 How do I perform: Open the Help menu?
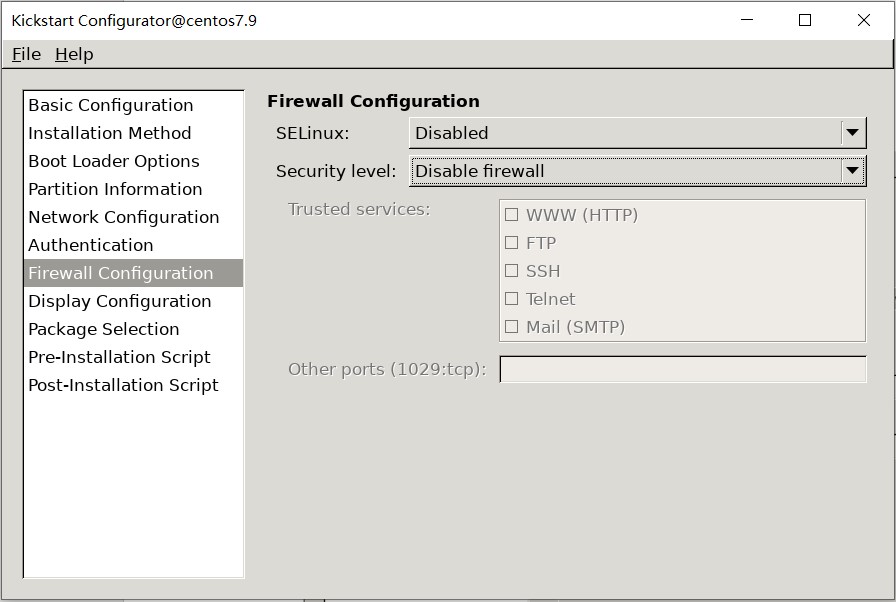pos(74,54)
